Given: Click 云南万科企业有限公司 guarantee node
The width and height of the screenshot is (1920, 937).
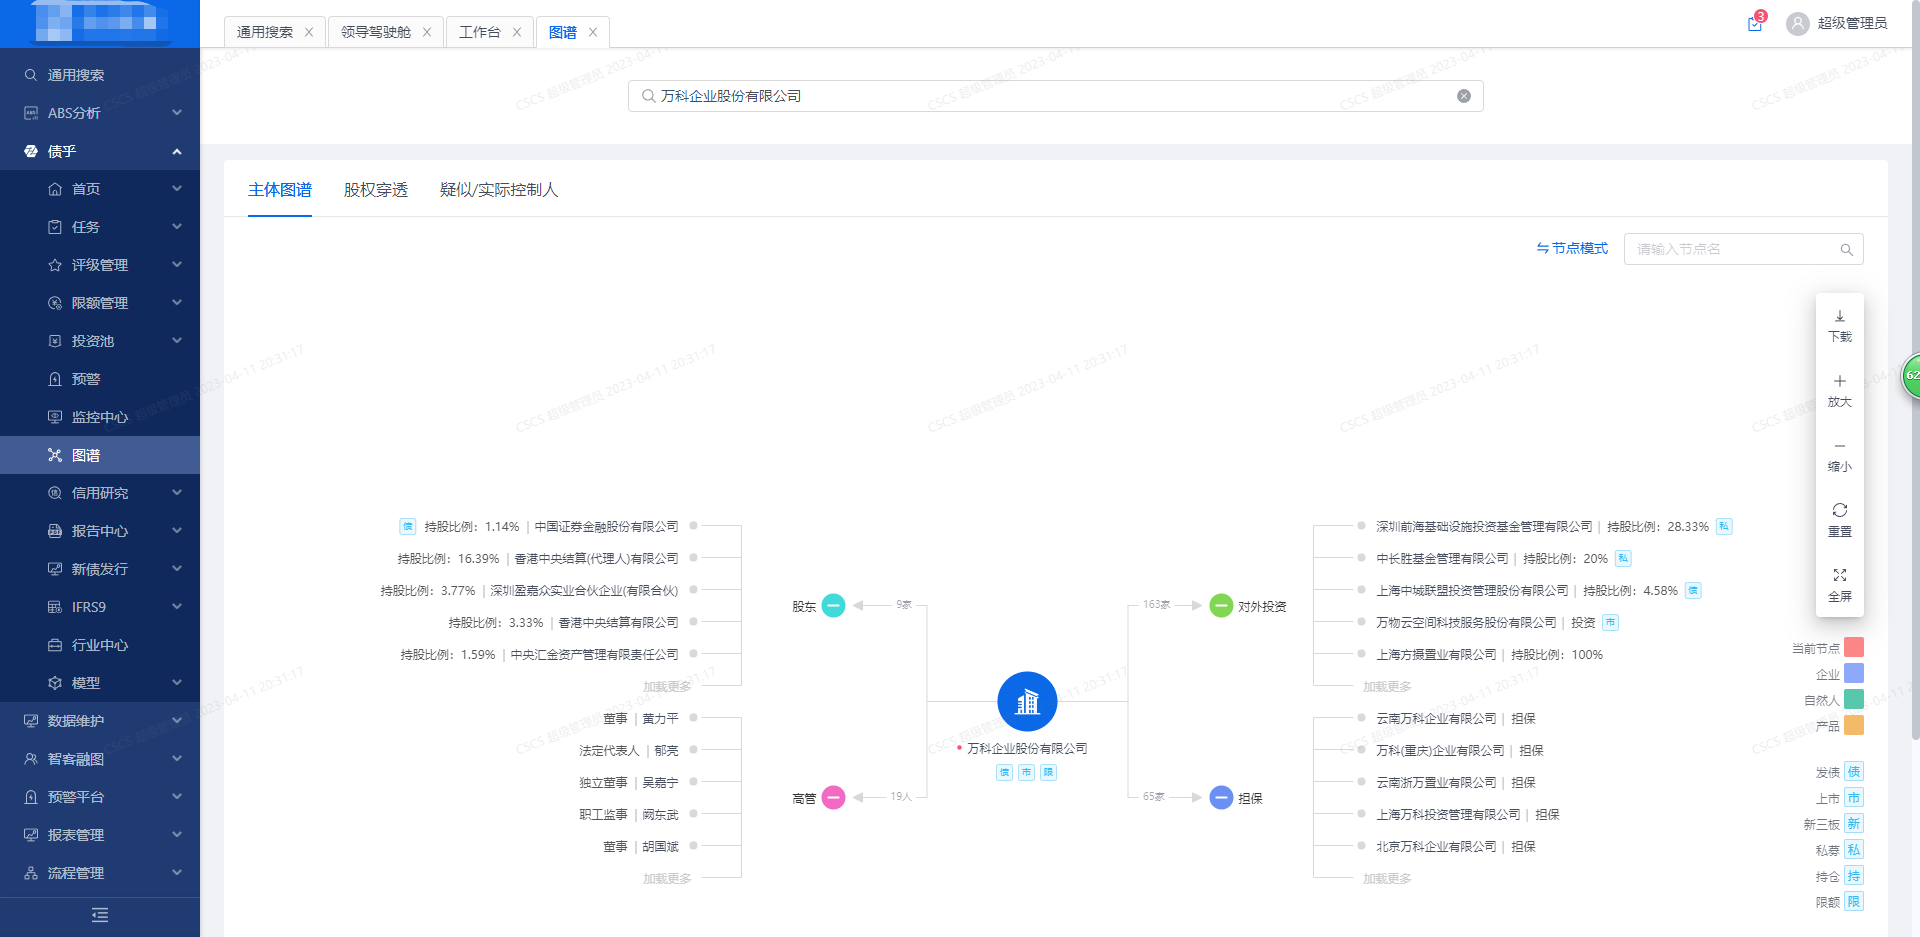Looking at the screenshot, I should [x=1436, y=718].
